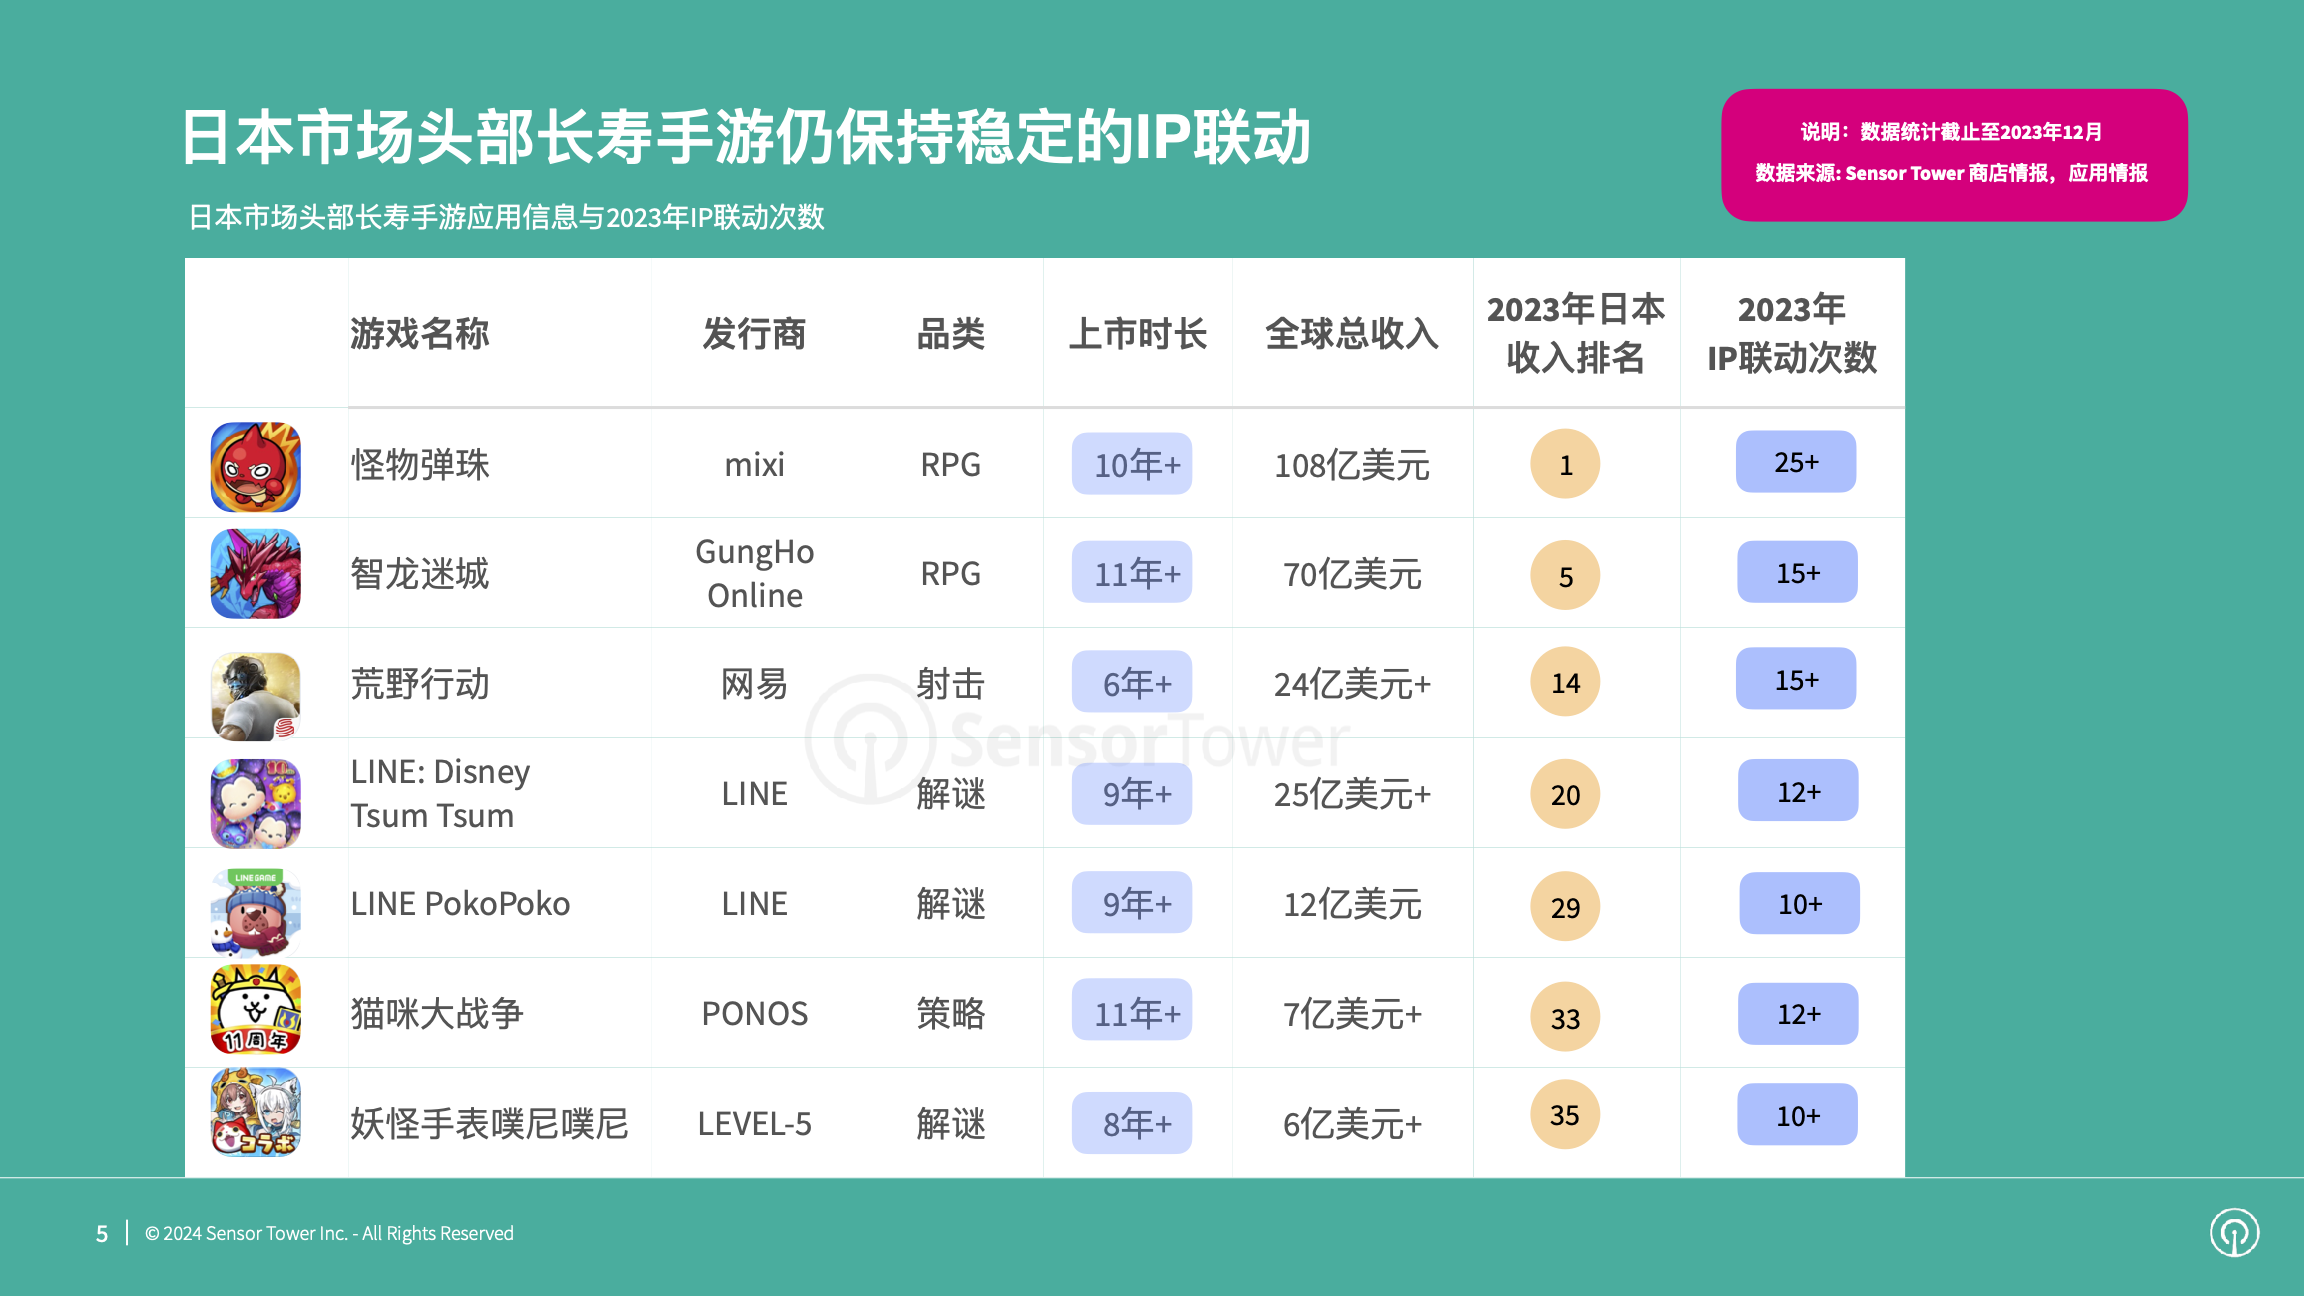Screen dimensions: 2304x1296
Task: Click the rank 1 orange circle
Action: (x=1565, y=464)
